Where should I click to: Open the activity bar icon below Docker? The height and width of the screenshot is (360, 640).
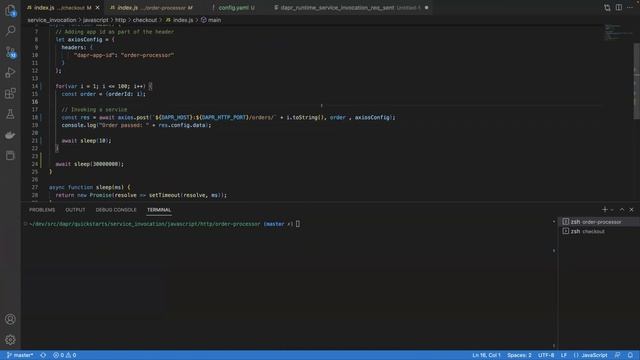click(10, 156)
